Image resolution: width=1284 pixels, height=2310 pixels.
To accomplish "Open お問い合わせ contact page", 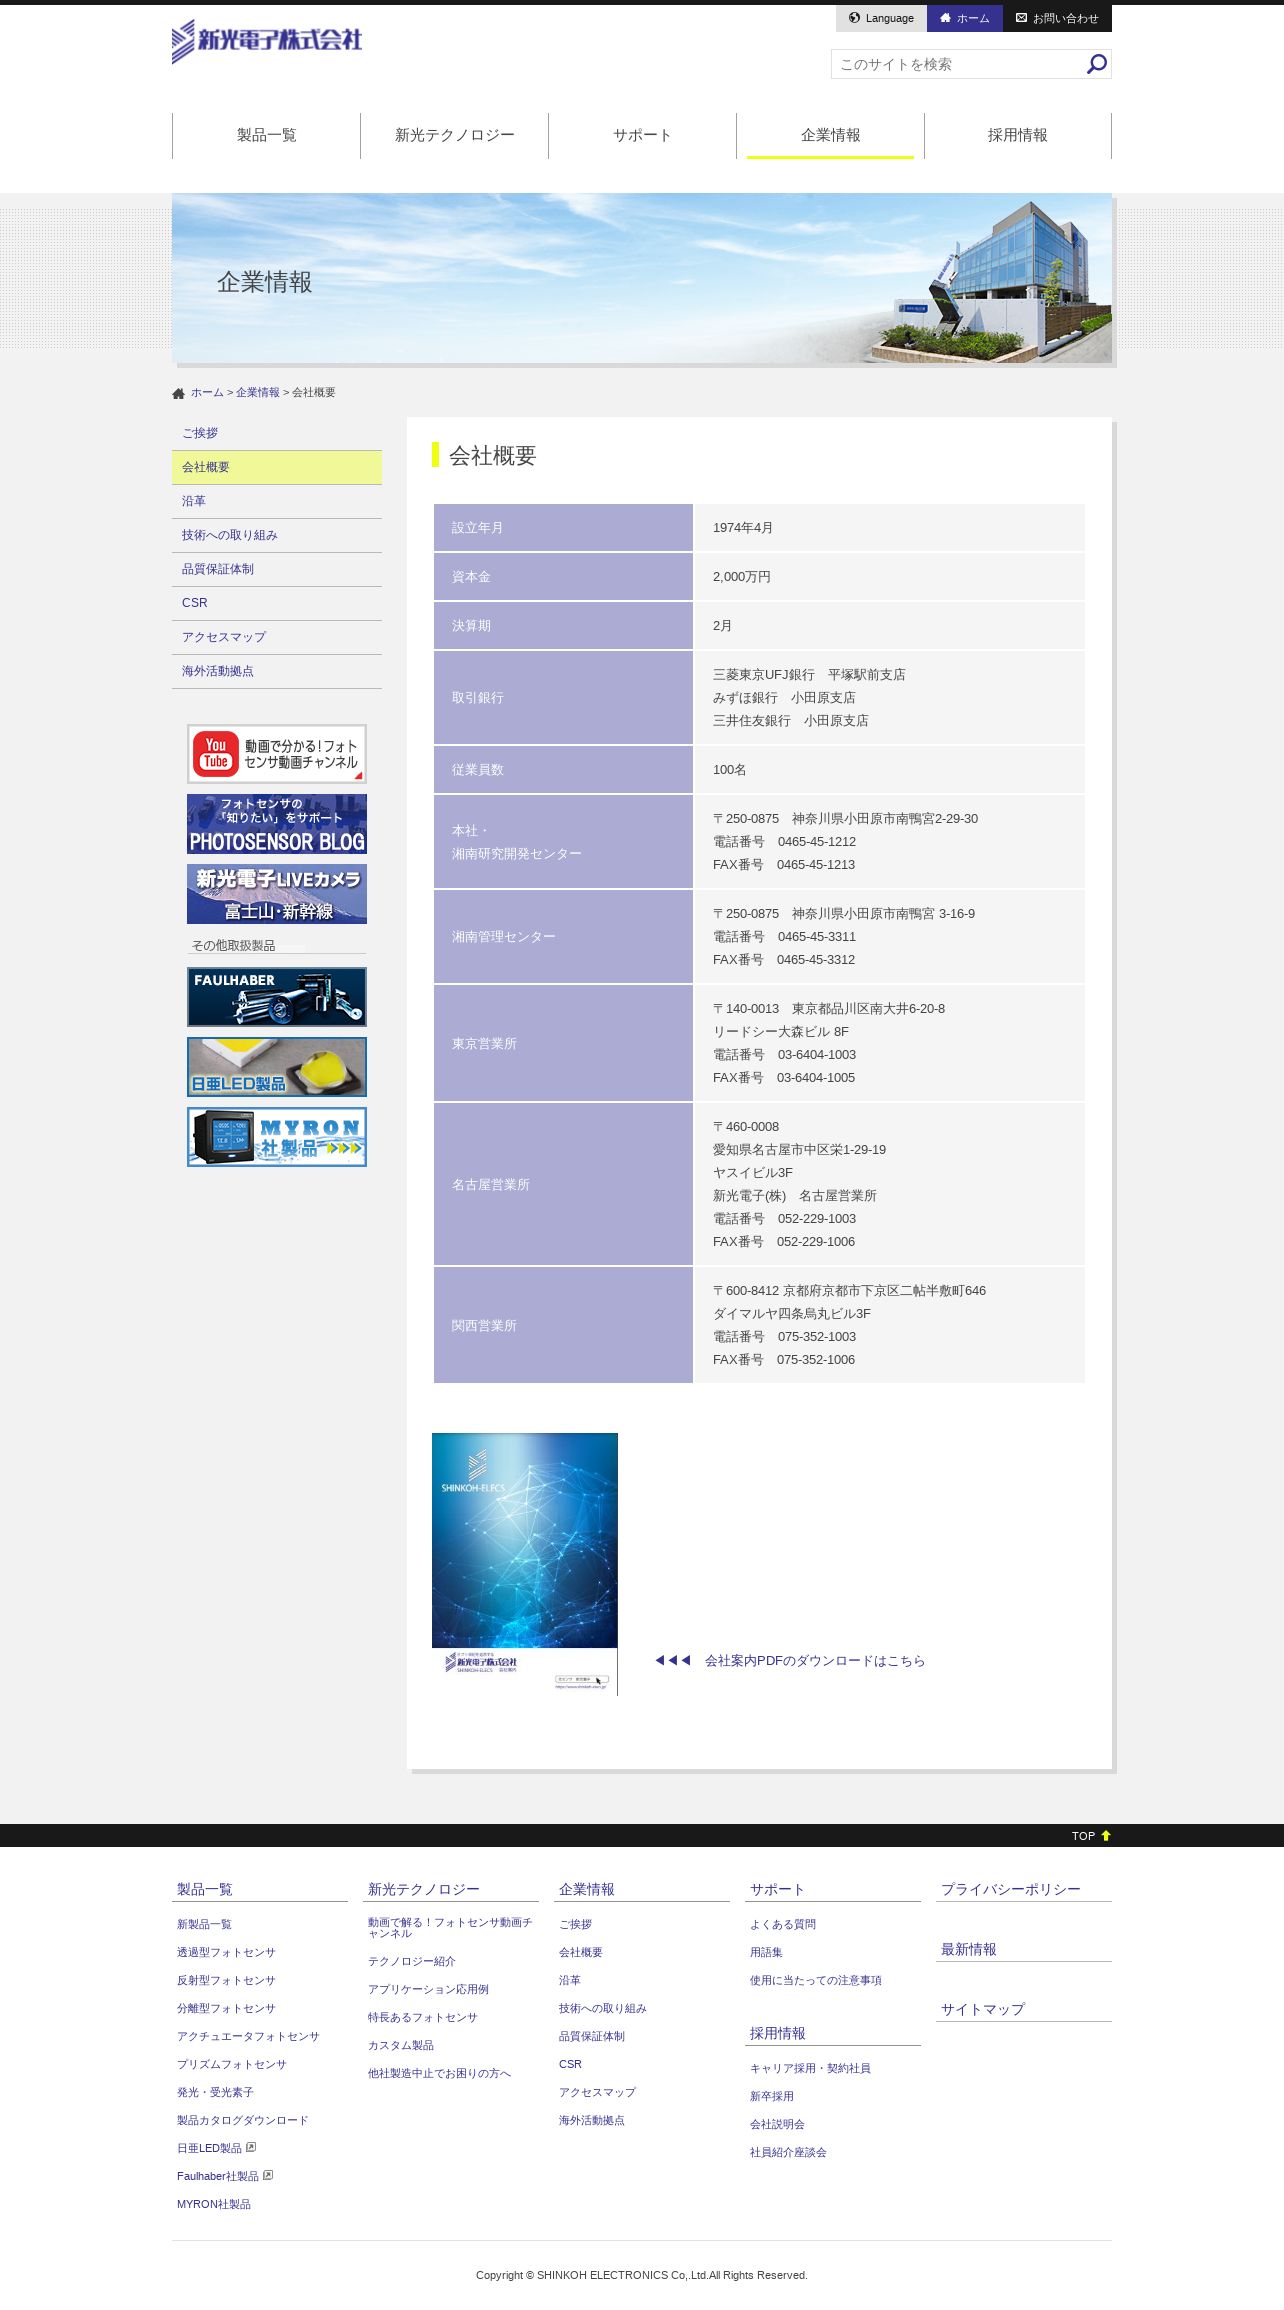I will pyautogui.click(x=1057, y=18).
